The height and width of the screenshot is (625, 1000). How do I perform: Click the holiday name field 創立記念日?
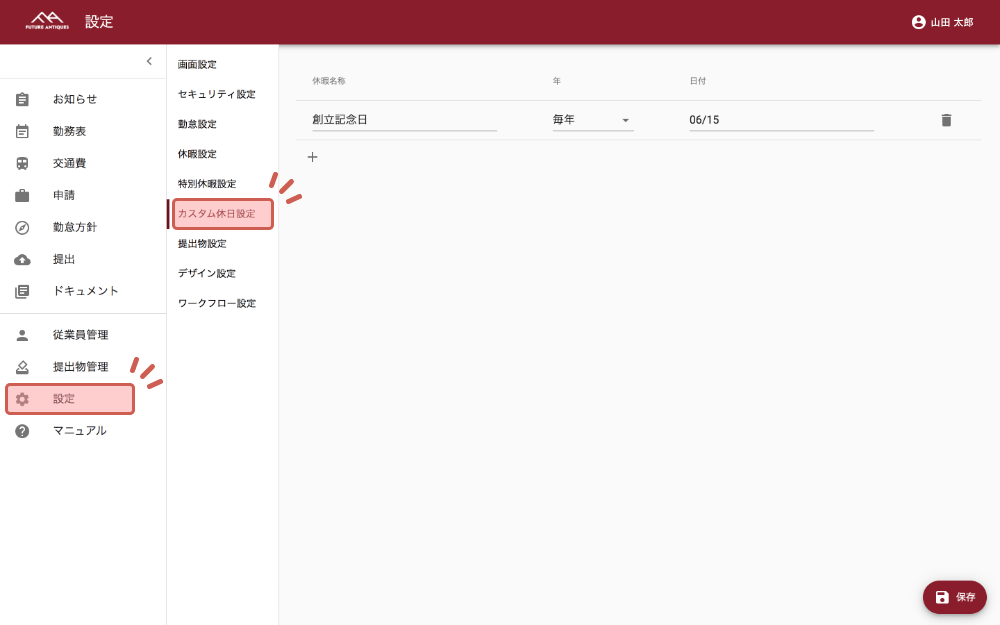click(x=403, y=120)
